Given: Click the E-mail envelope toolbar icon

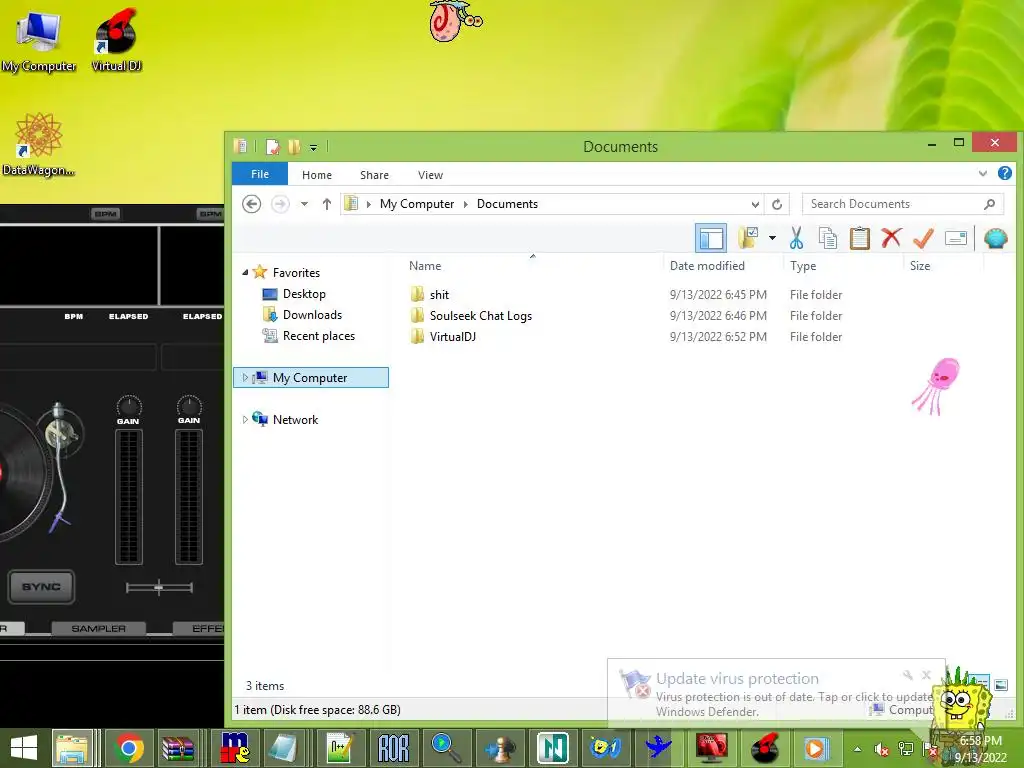Looking at the screenshot, I should pyautogui.click(x=955, y=238).
